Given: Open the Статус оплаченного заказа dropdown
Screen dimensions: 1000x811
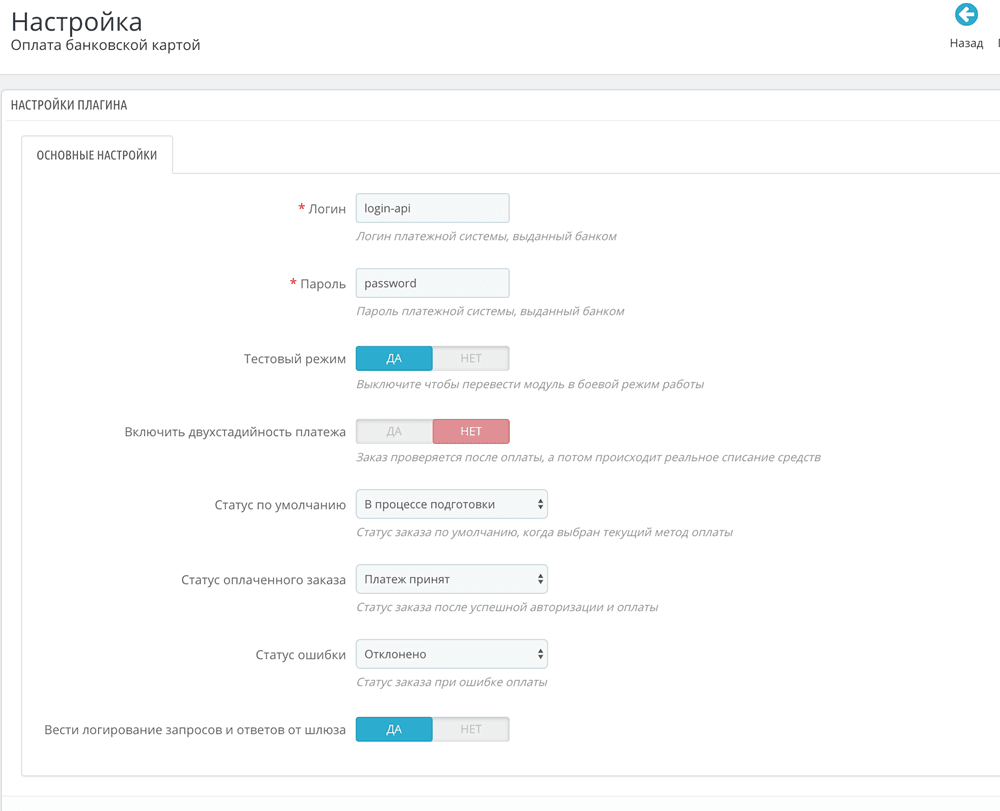Looking at the screenshot, I should (x=450, y=578).
